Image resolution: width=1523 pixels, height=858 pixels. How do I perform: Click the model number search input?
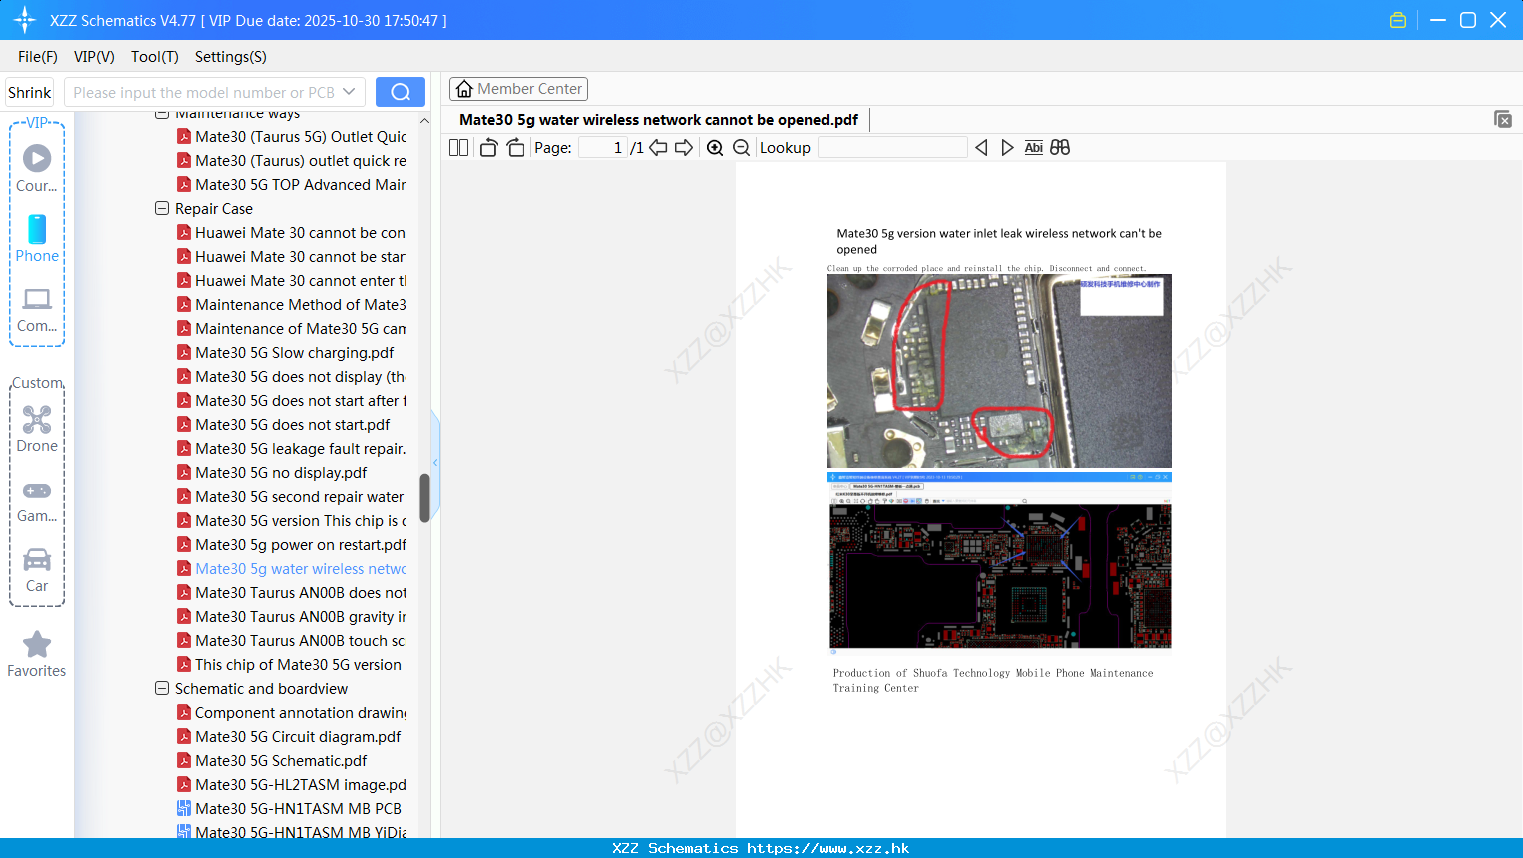pos(204,92)
